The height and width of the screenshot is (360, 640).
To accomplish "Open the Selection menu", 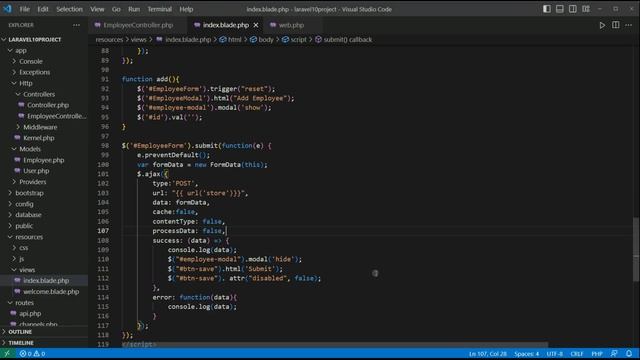I will (69, 9).
